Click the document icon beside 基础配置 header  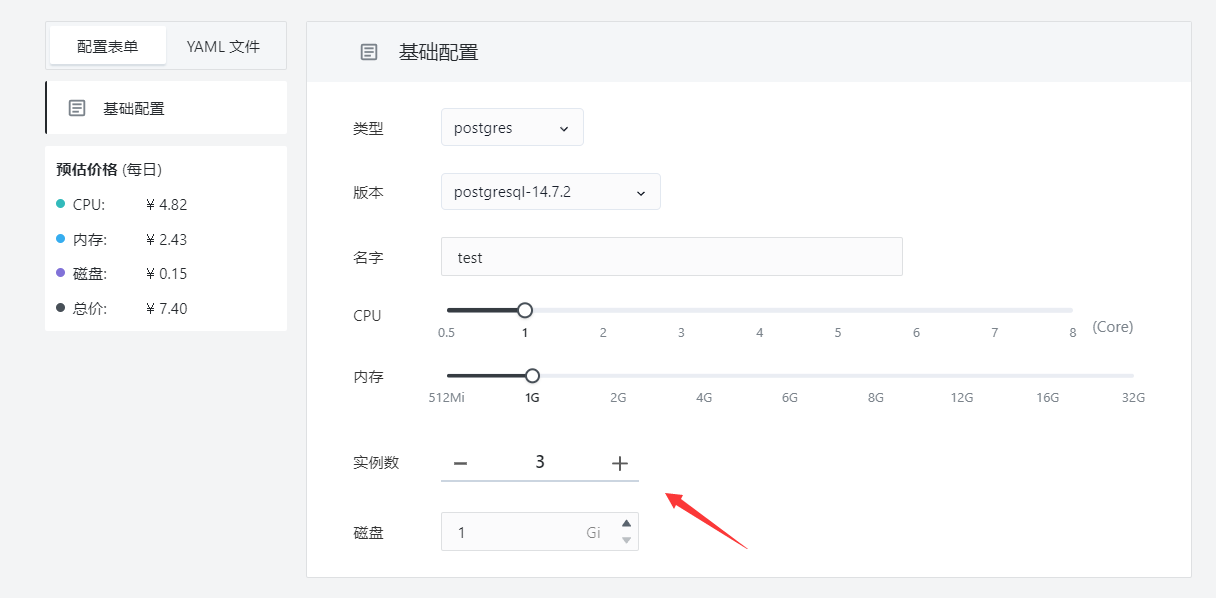369,52
